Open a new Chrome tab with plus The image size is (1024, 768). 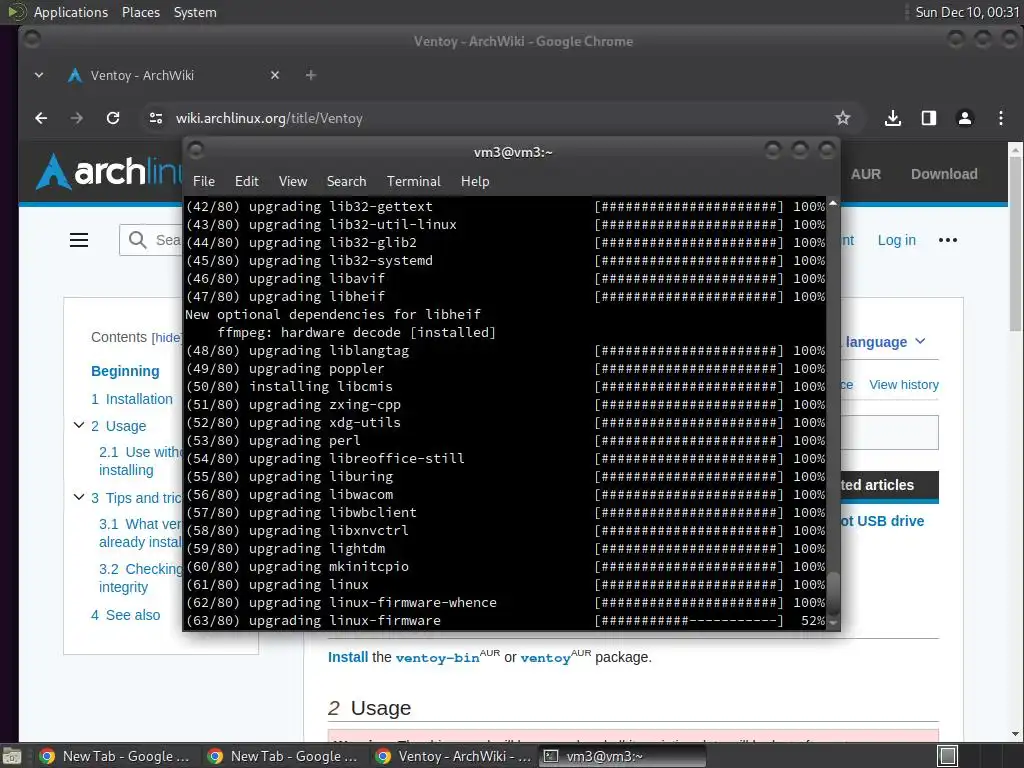(x=311, y=75)
